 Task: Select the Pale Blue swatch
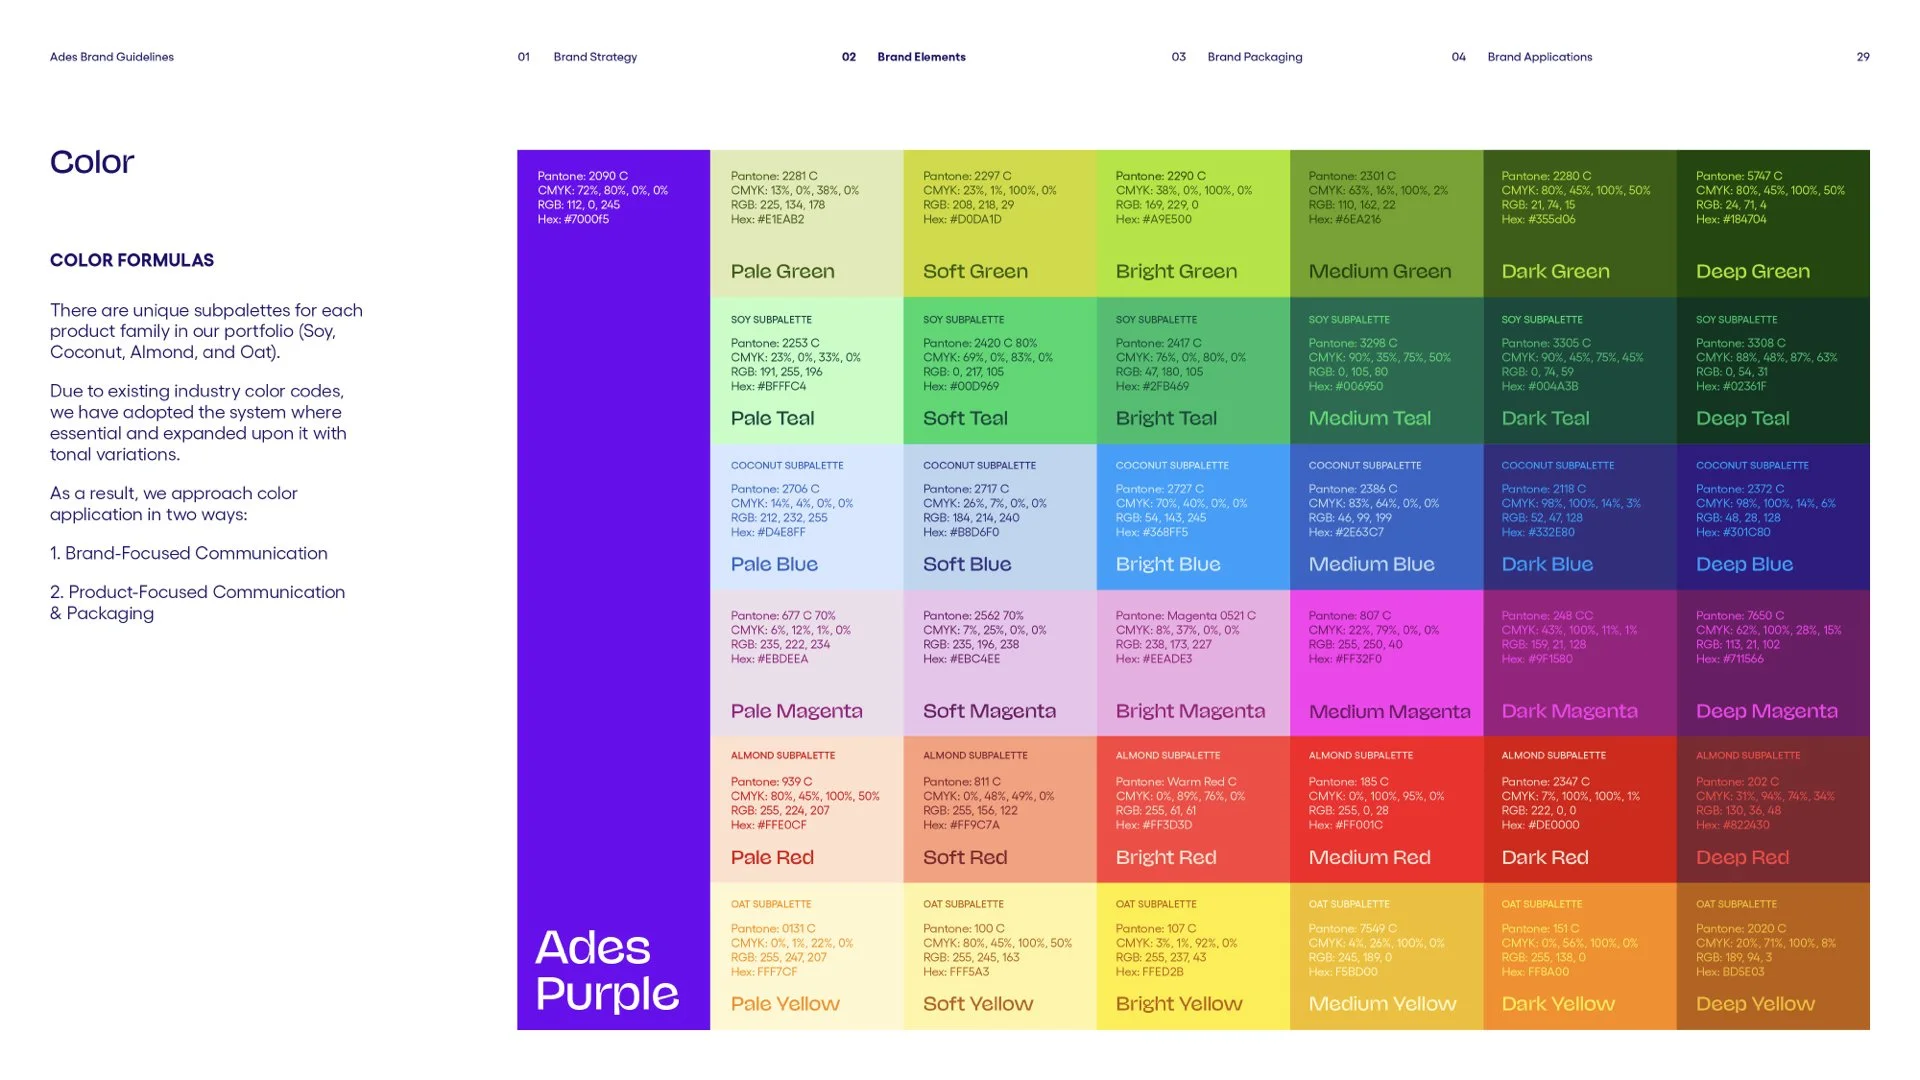[x=807, y=517]
